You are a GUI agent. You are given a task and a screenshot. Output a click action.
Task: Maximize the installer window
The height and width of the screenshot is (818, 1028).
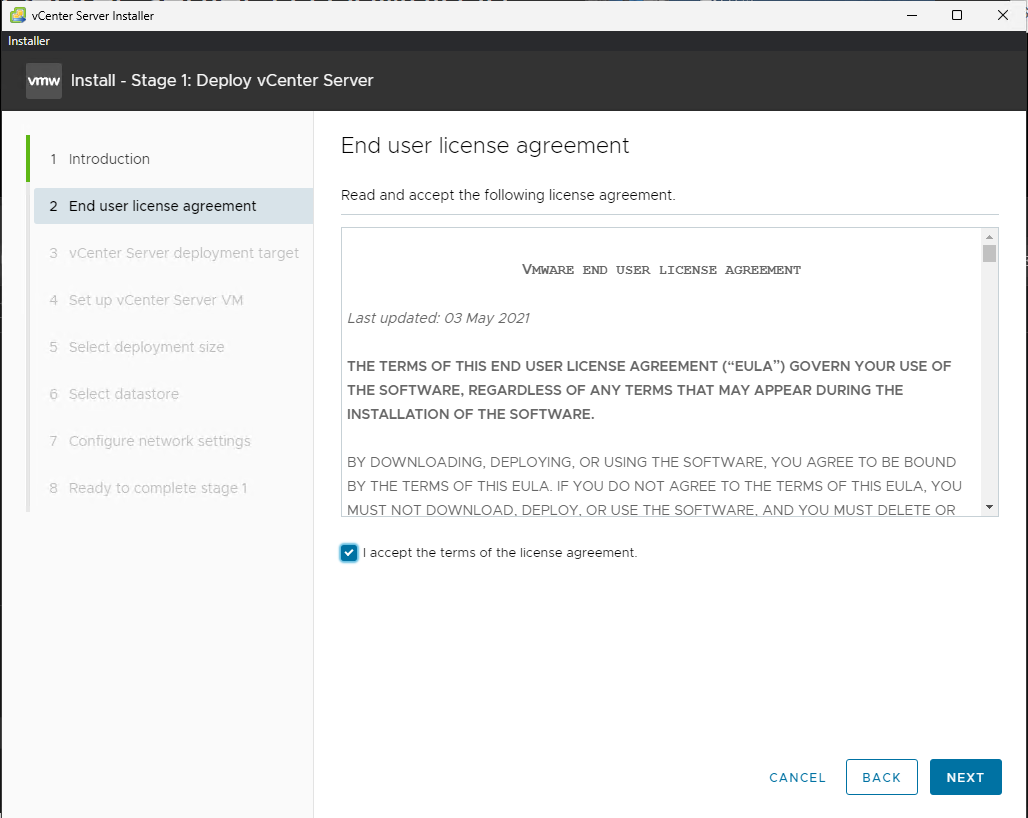(x=957, y=15)
